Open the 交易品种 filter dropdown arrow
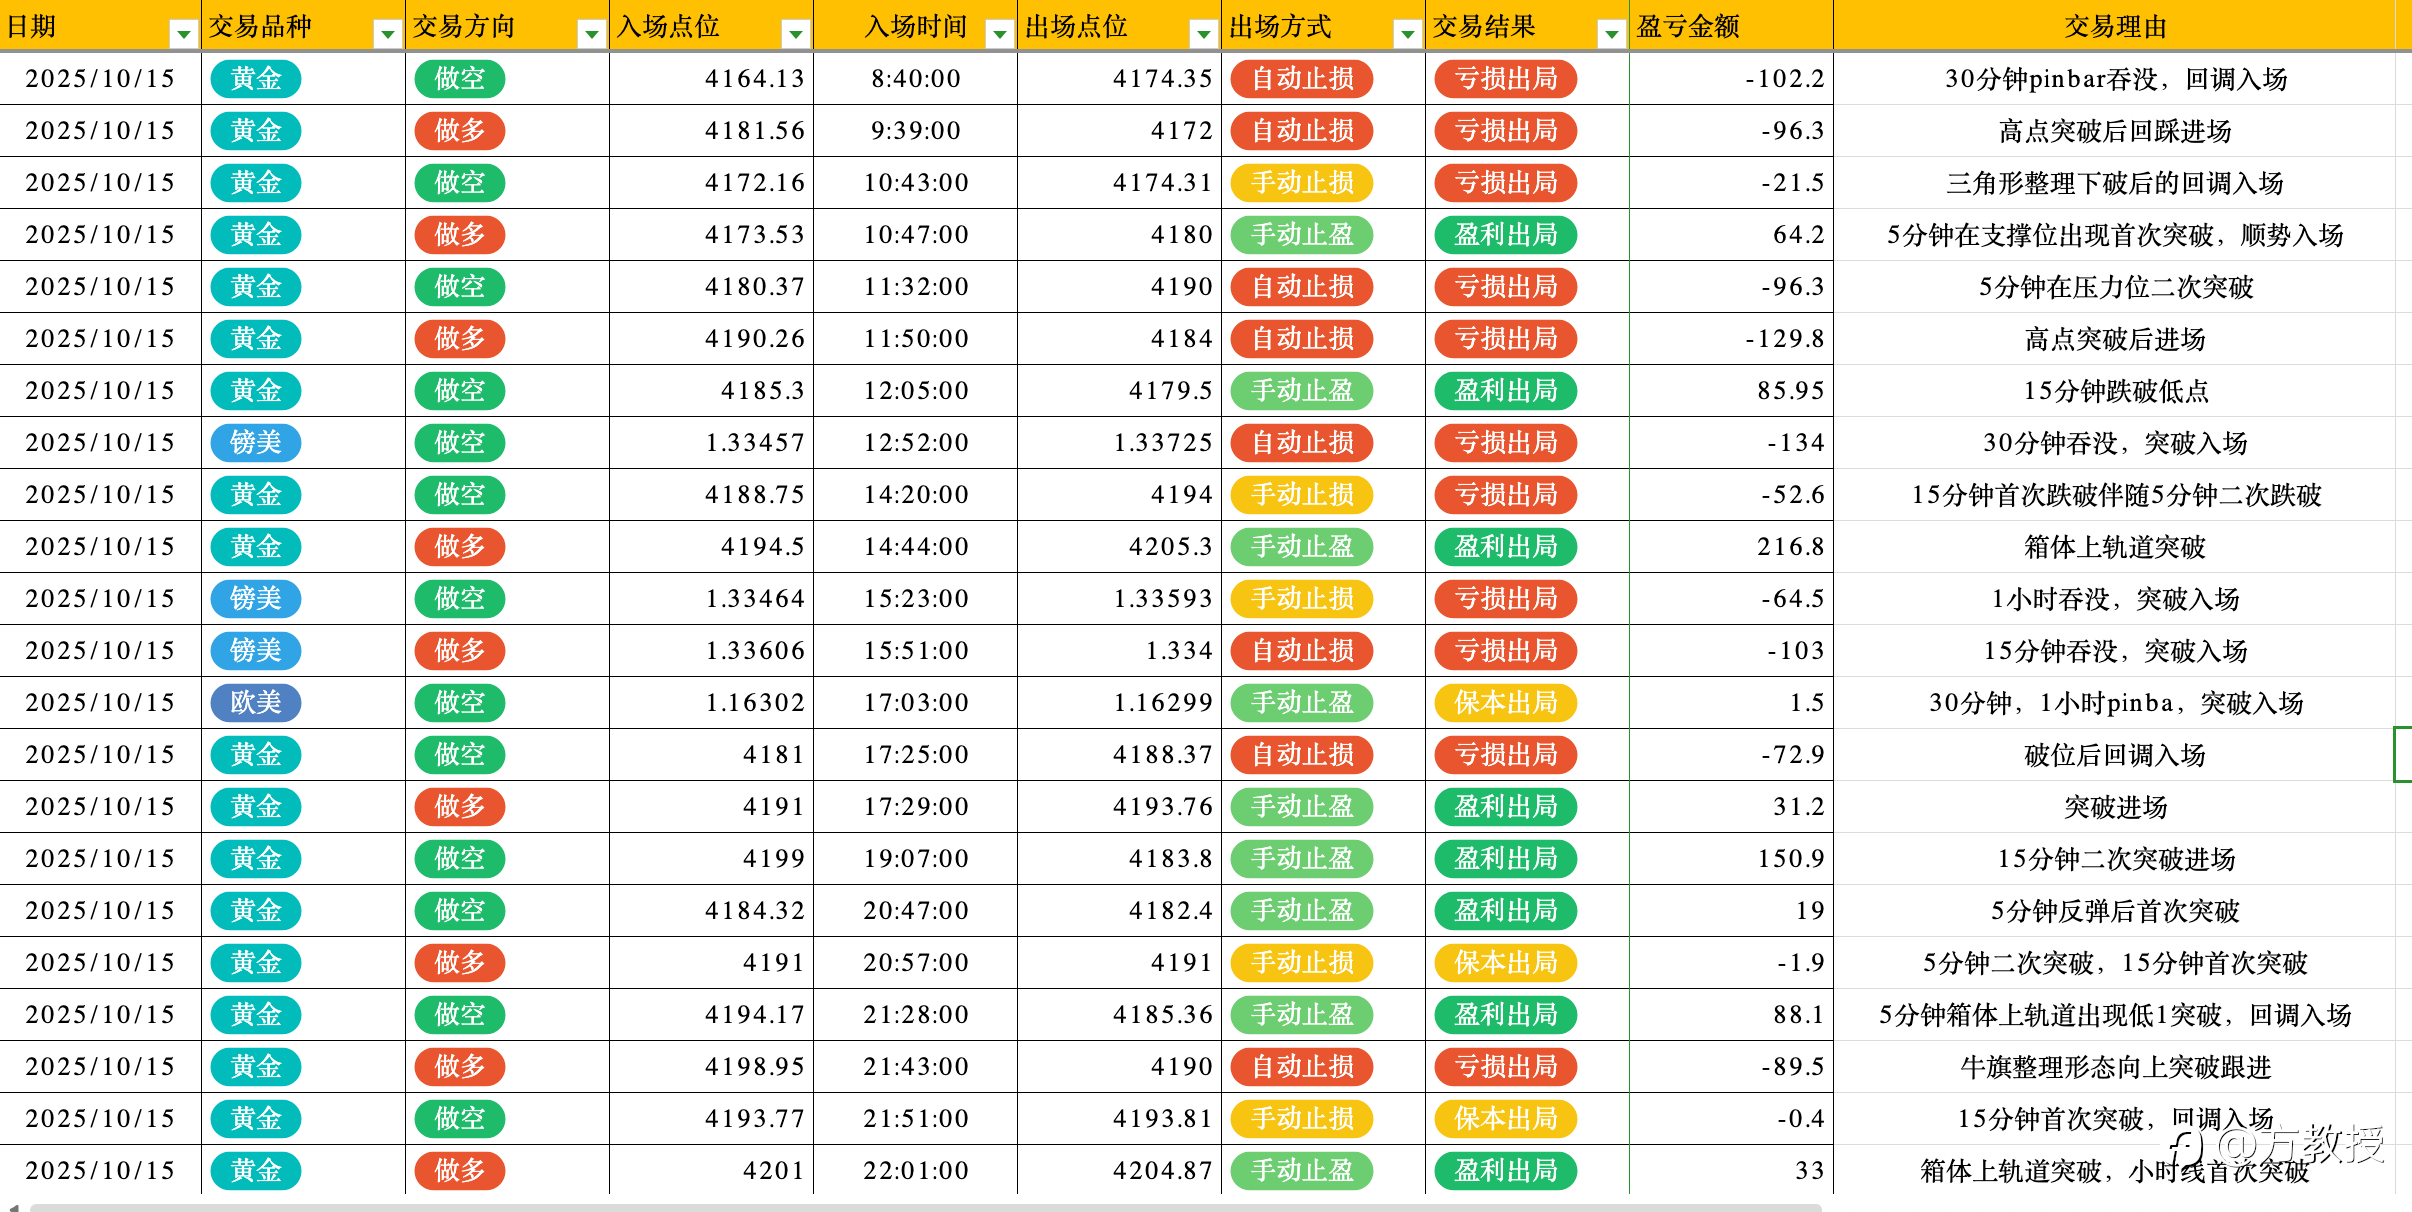 click(387, 35)
